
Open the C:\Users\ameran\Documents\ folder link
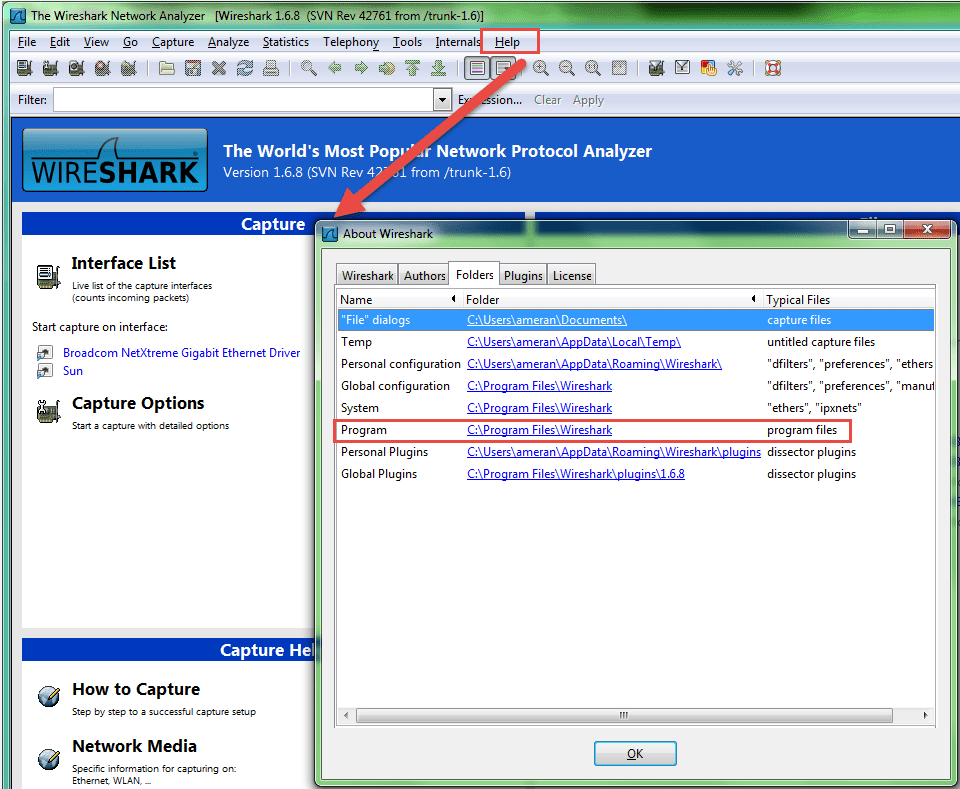coord(547,320)
